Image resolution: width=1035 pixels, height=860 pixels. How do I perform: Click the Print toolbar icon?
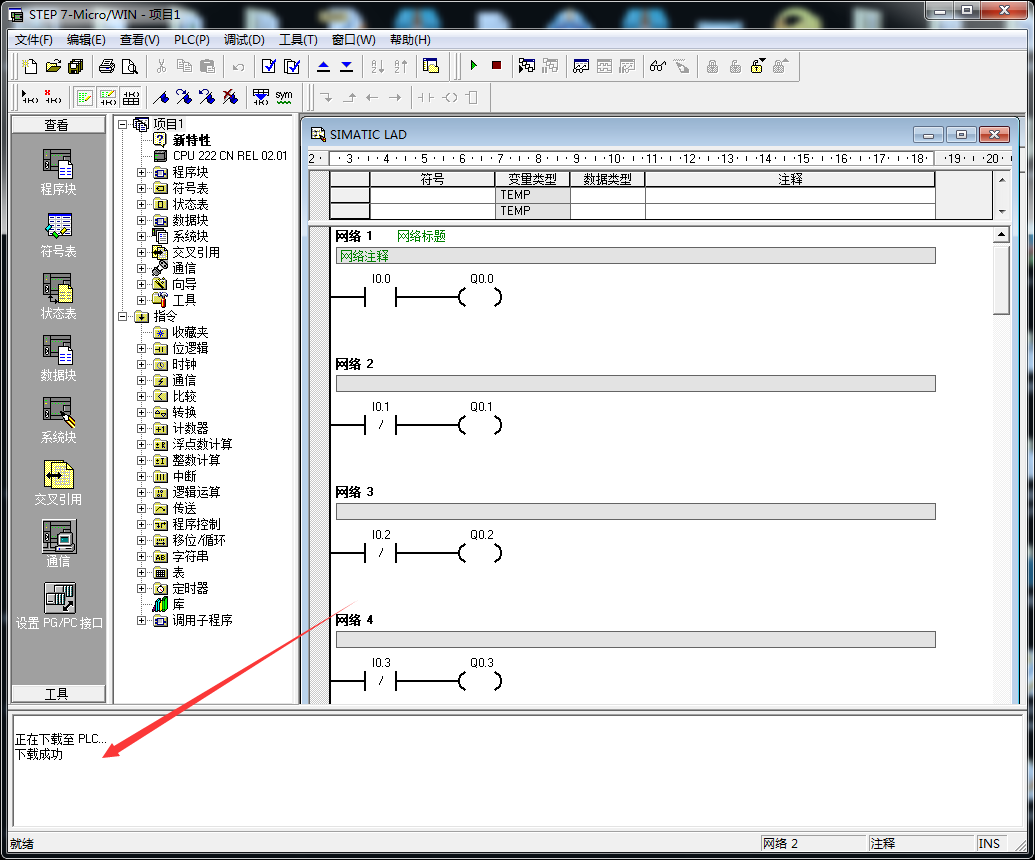point(107,66)
